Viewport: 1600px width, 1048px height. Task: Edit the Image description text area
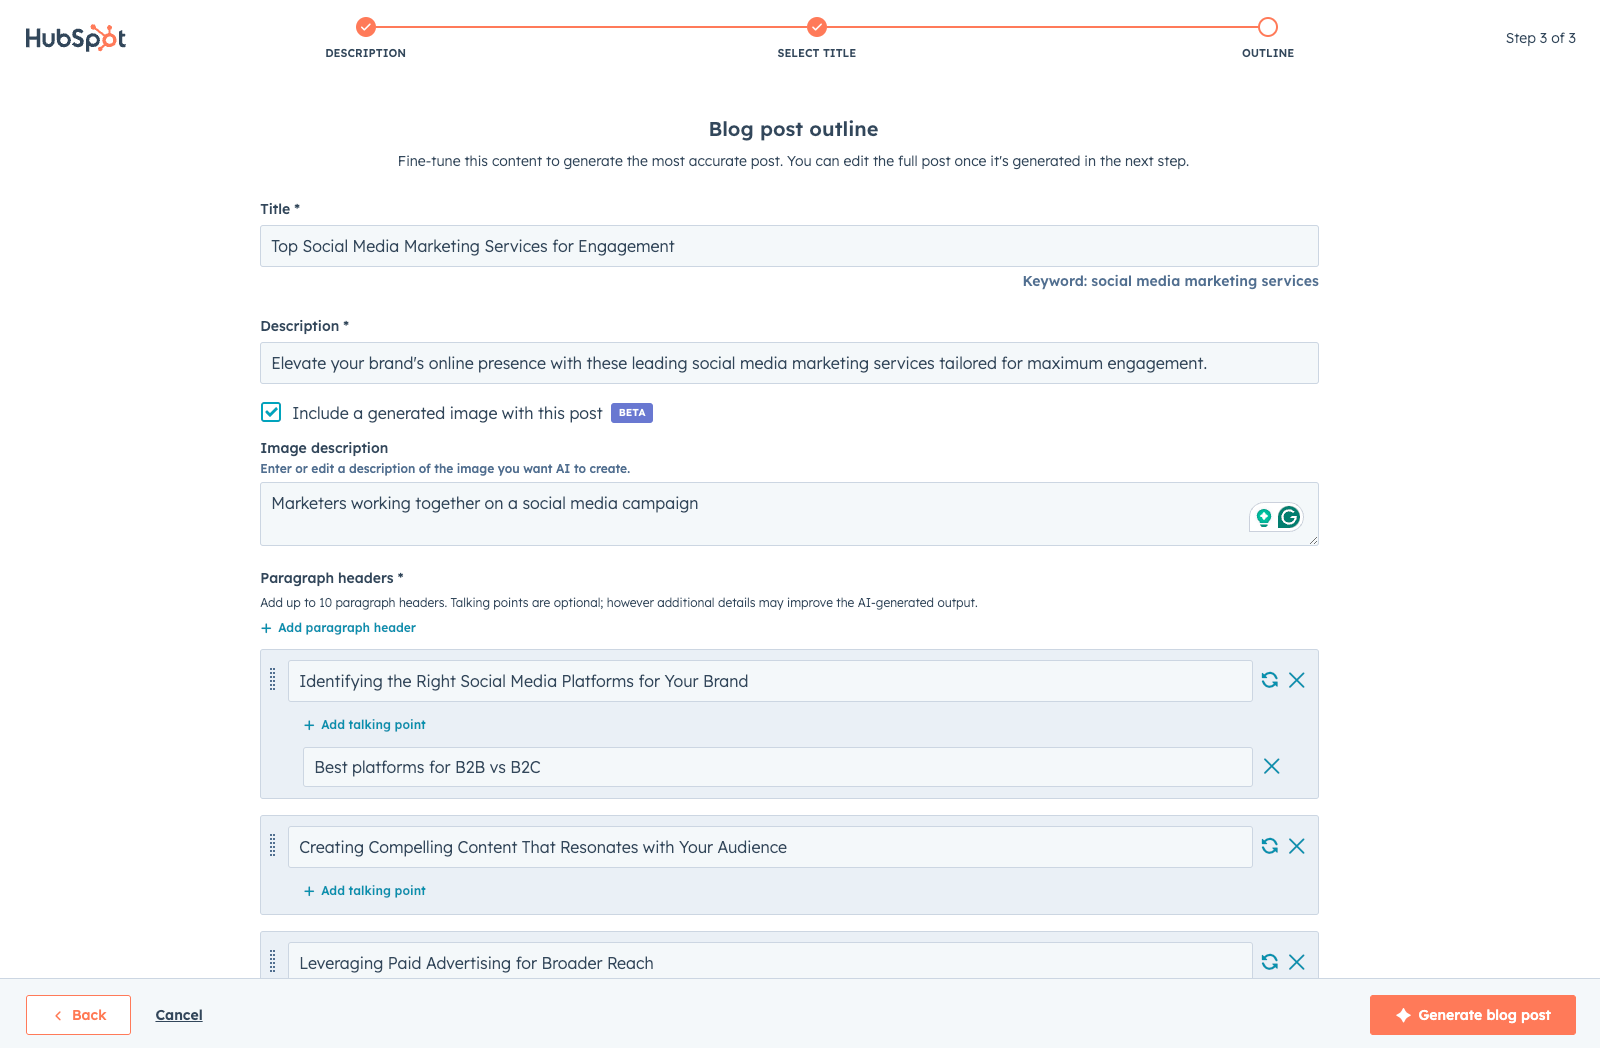coord(789,514)
